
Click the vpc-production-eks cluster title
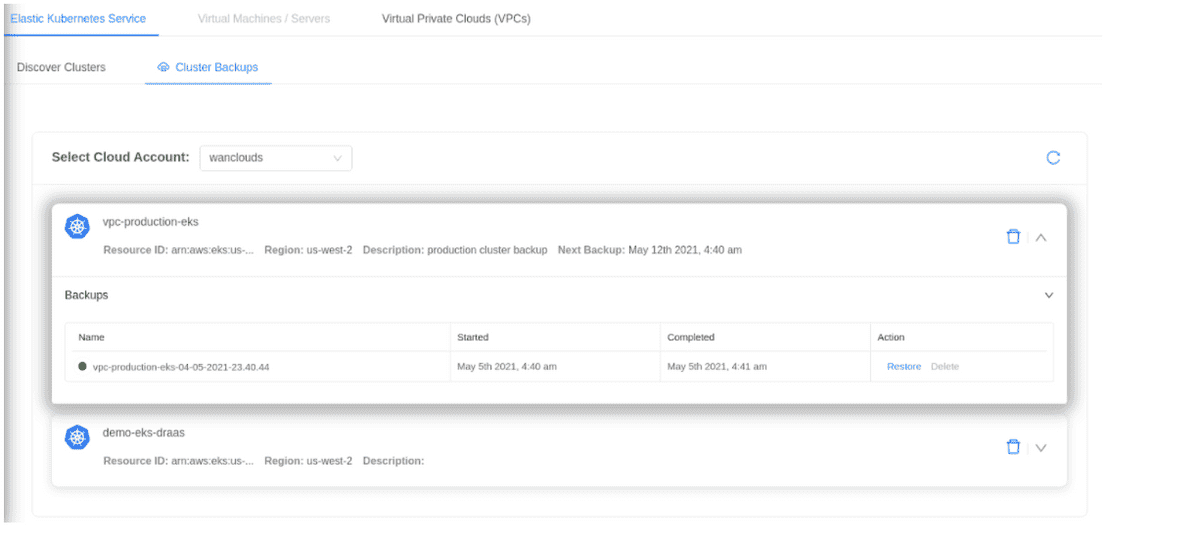[151, 222]
